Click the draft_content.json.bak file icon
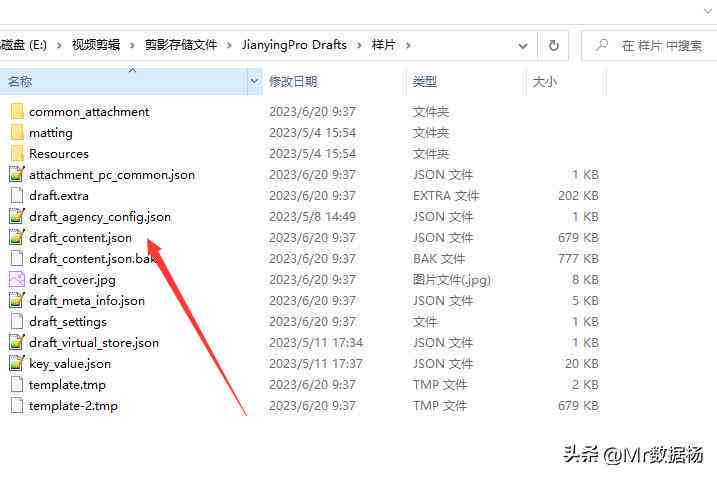717x477 pixels. click(17, 259)
